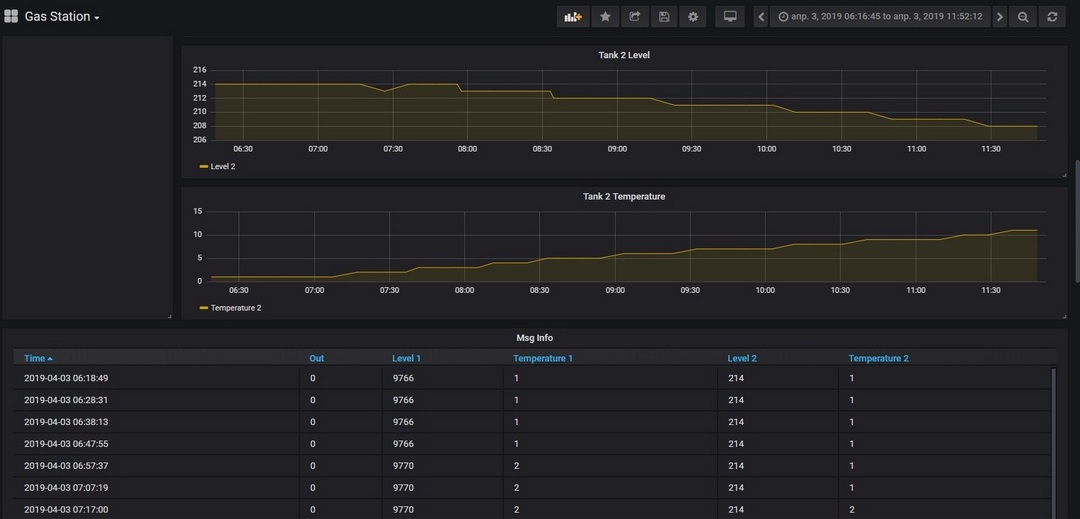Open the Tank 2 Level panel title menu

pyautogui.click(x=623, y=55)
